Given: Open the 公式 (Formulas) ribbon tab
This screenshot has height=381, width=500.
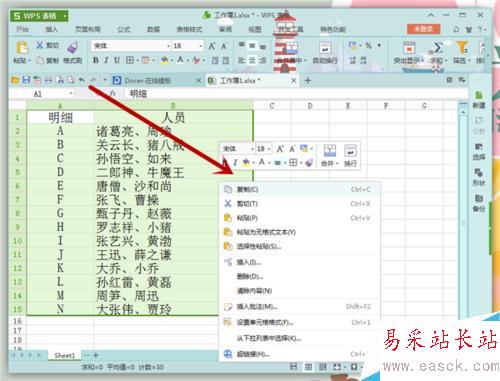Looking at the screenshot, I should pos(124,29).
